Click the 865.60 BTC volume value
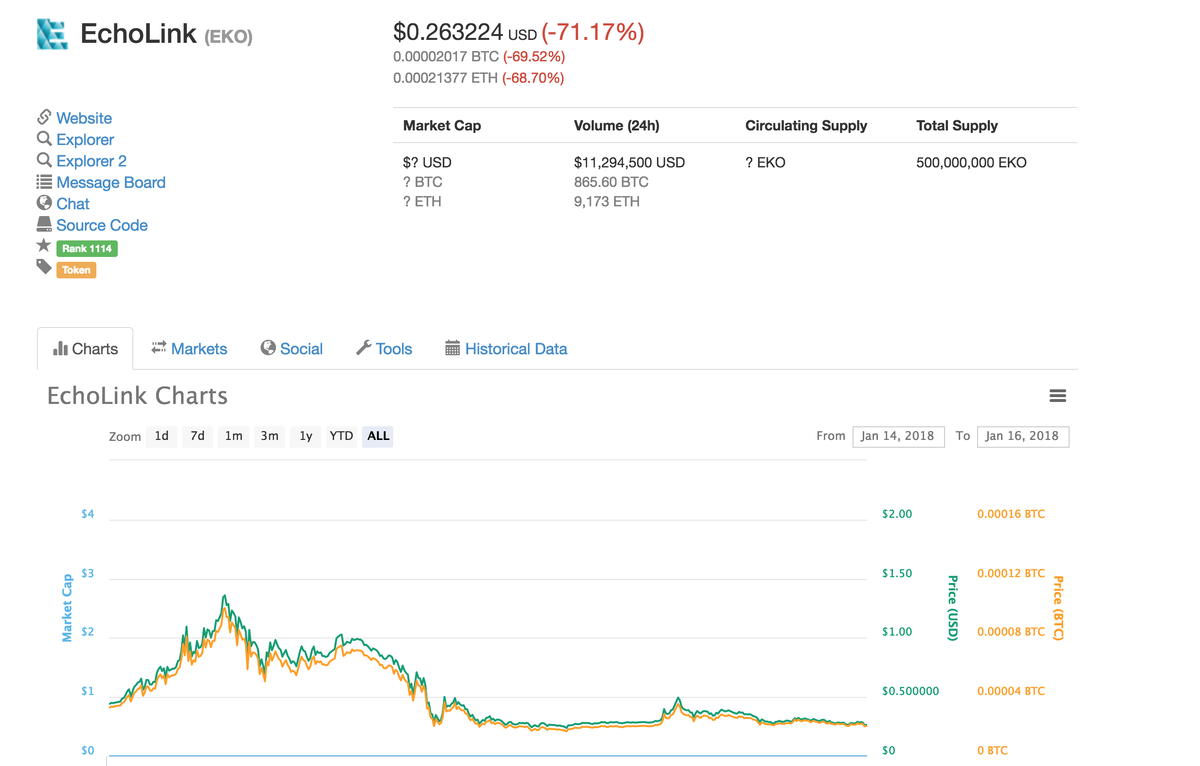 point(611,182)
